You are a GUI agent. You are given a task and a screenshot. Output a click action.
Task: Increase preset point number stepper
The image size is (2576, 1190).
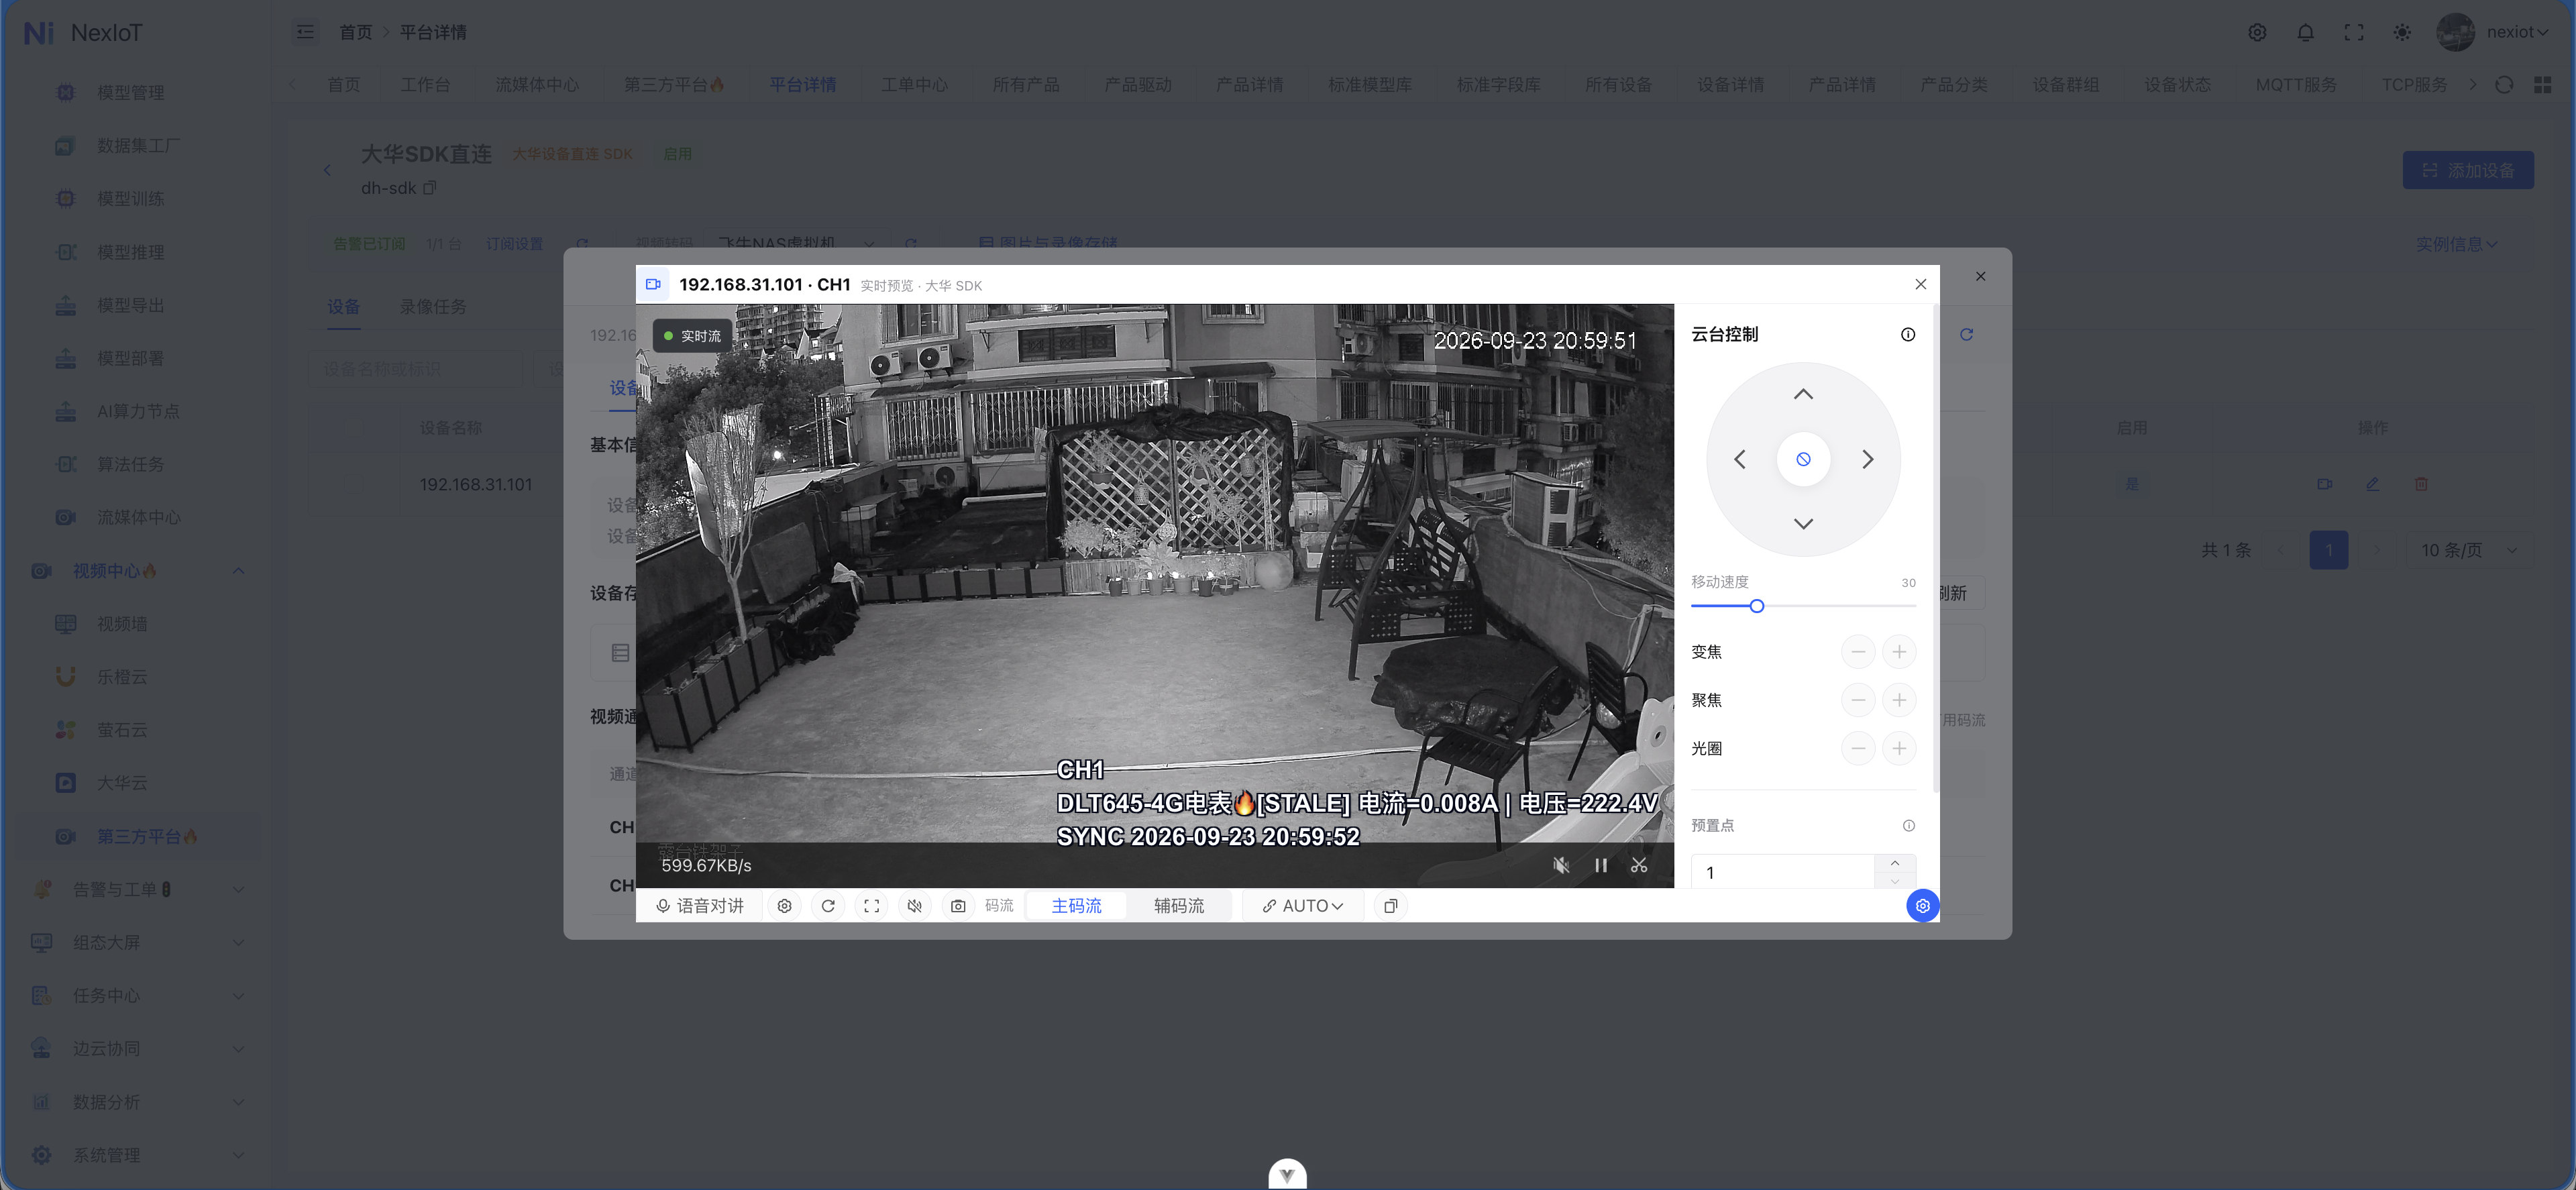point(1894,863)
